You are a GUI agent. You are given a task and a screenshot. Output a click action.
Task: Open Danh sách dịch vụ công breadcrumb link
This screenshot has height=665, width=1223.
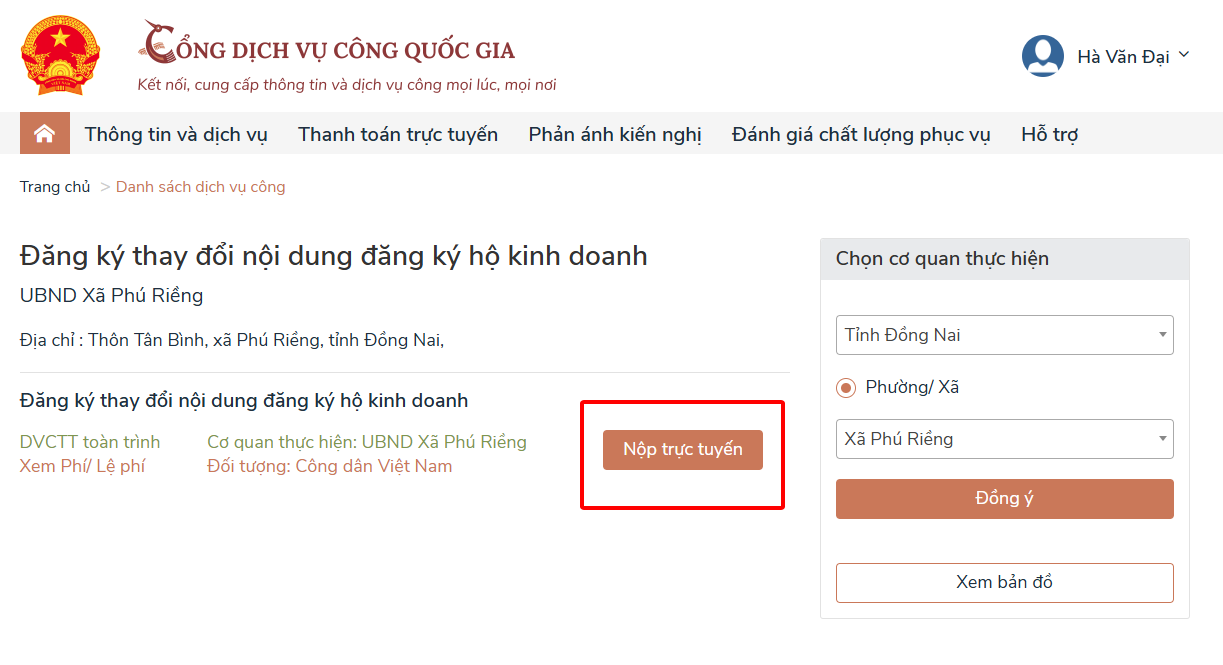click(x=199, y=187)
